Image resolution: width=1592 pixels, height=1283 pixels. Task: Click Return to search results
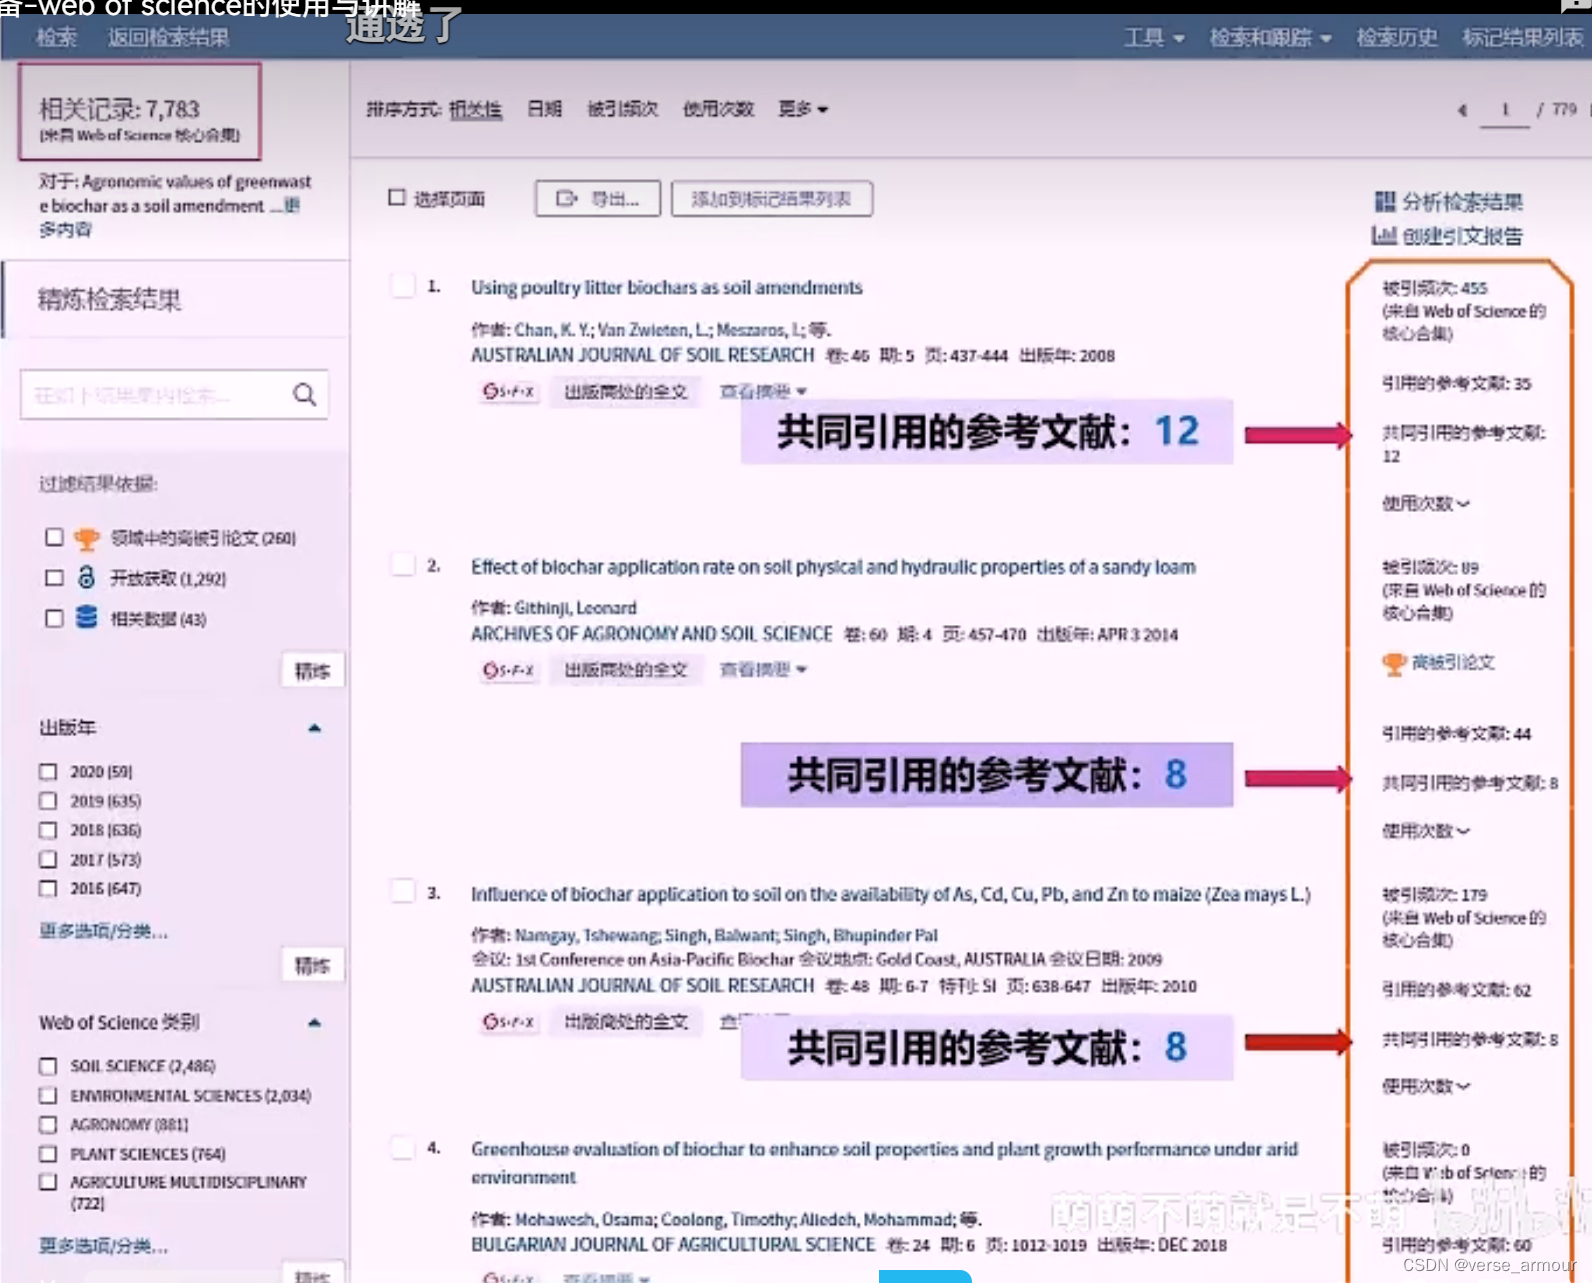click(x=168, y=38)
